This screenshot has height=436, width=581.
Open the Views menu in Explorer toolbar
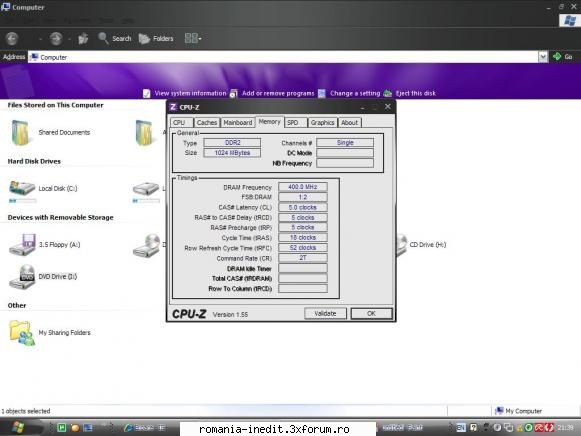193,38
